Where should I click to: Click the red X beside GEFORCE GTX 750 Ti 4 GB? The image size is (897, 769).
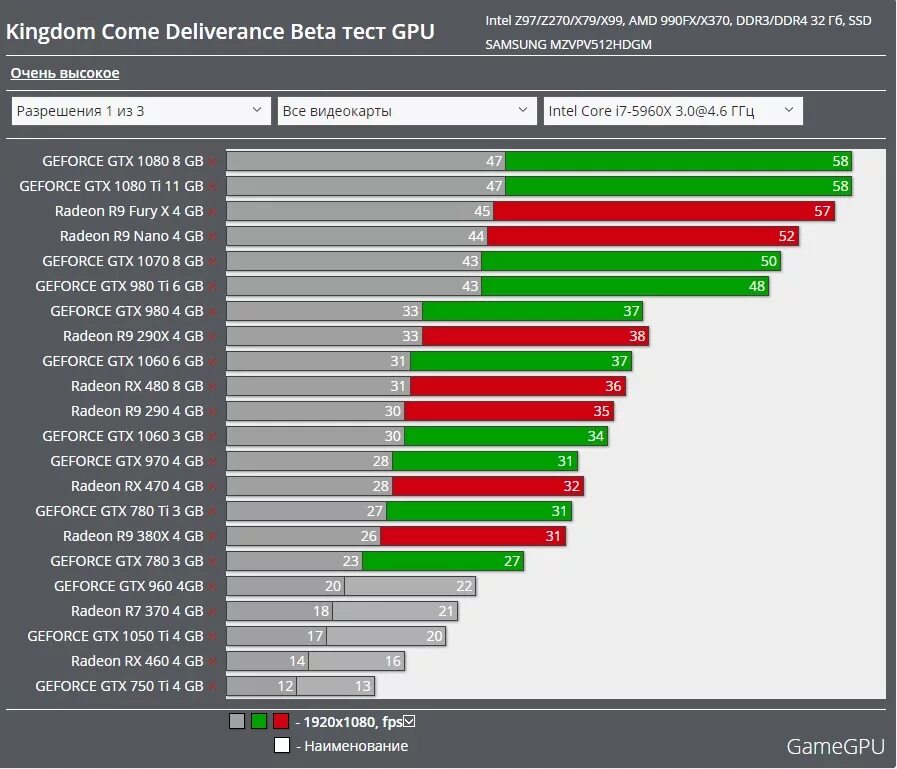pyautogui.click(x=213, y=687)
